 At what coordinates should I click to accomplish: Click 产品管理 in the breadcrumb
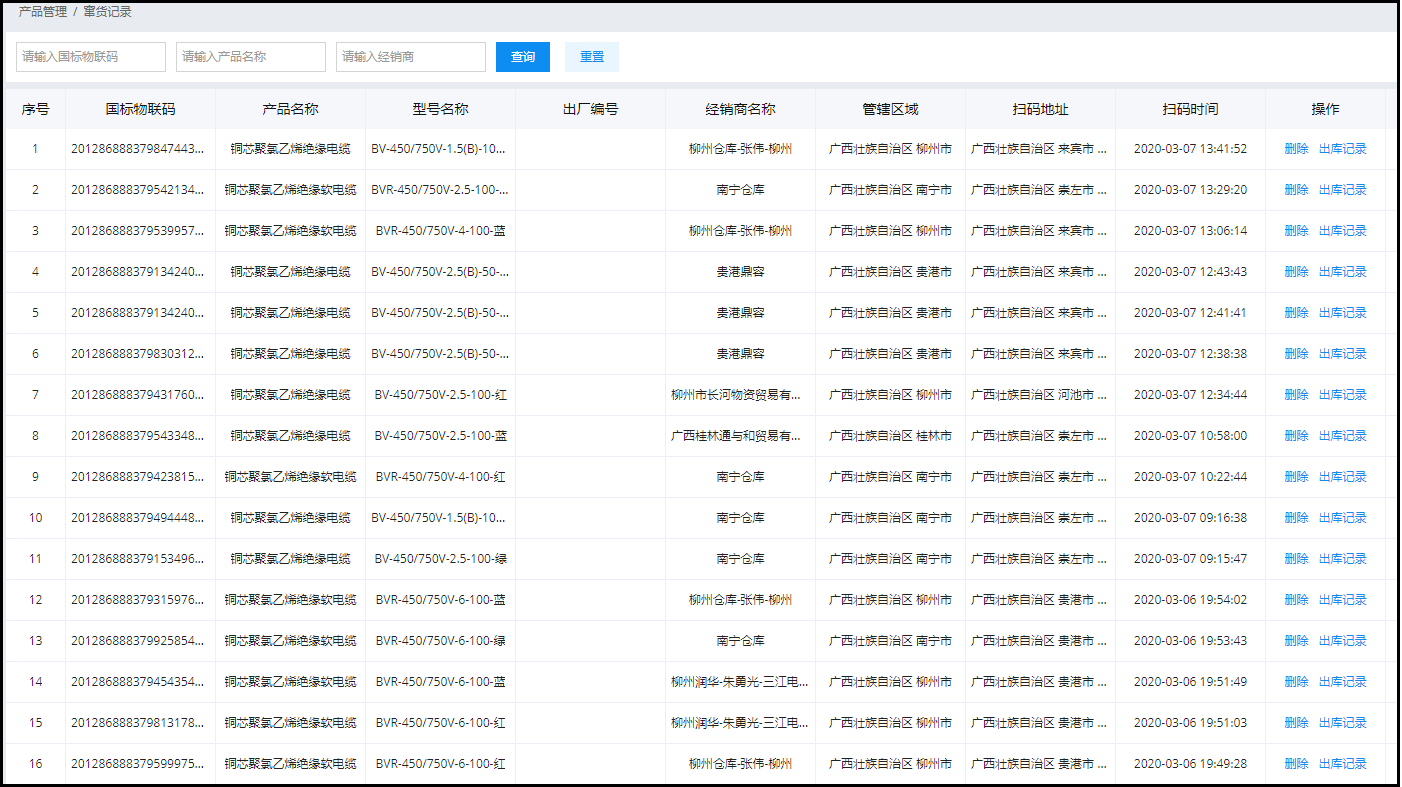tap(43, 12)
